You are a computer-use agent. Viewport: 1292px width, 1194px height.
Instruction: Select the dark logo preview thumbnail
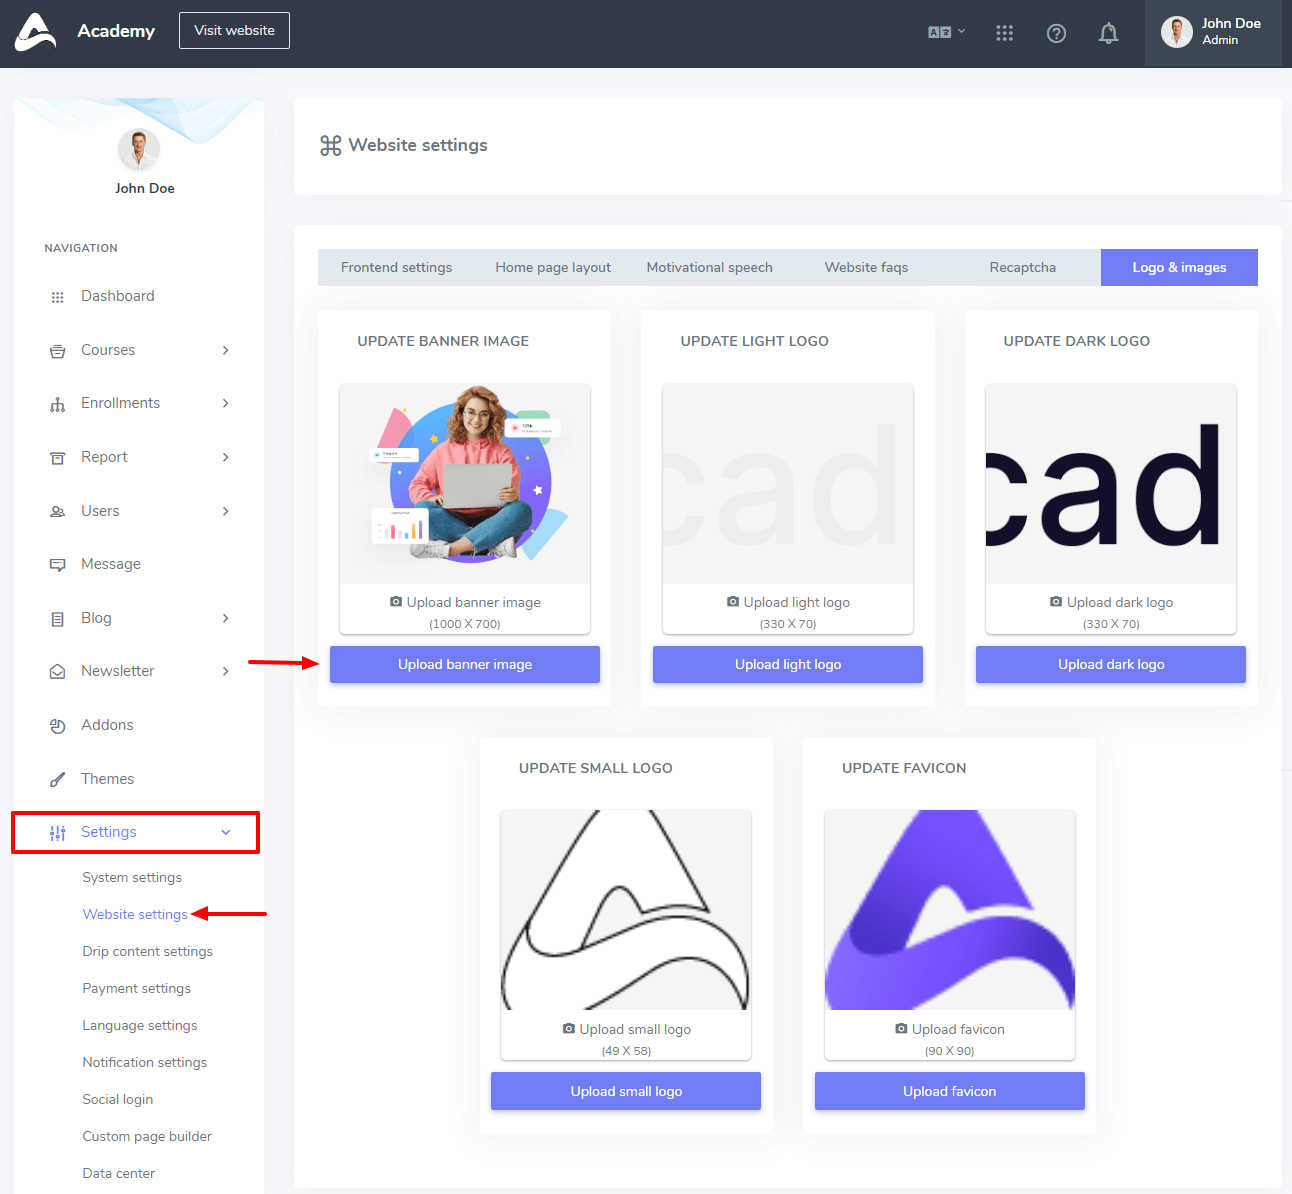pyautogui.click(x=1110, y=485)
